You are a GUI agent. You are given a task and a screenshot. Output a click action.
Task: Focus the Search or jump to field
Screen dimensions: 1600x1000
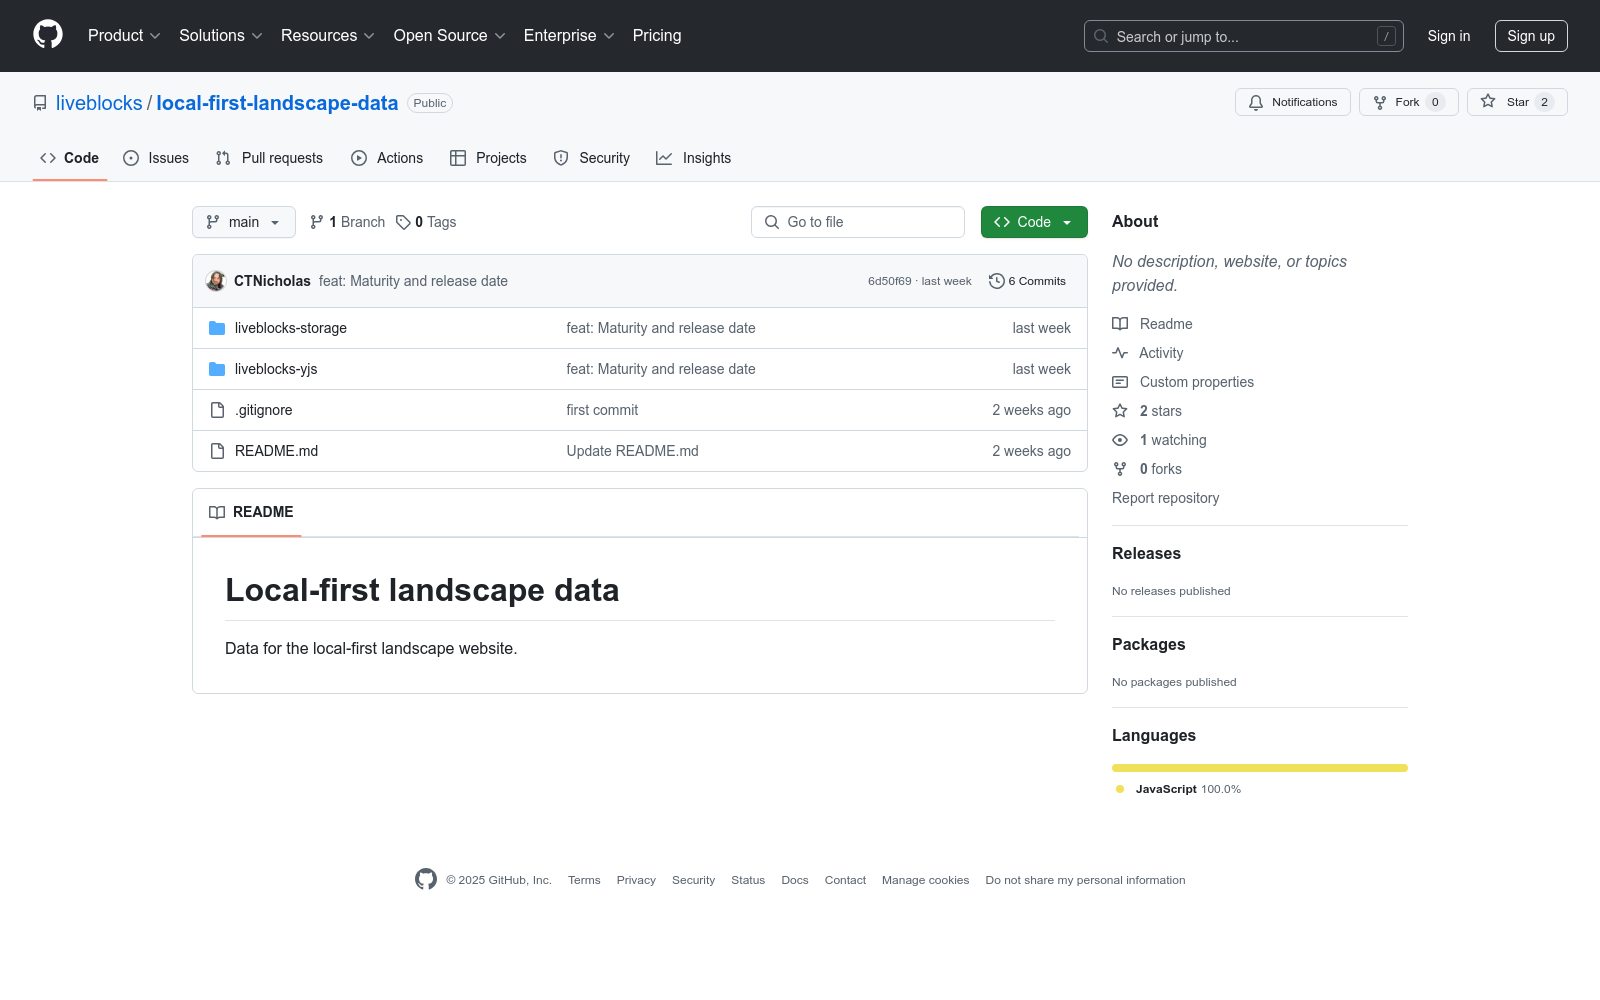click(1244, 36)
